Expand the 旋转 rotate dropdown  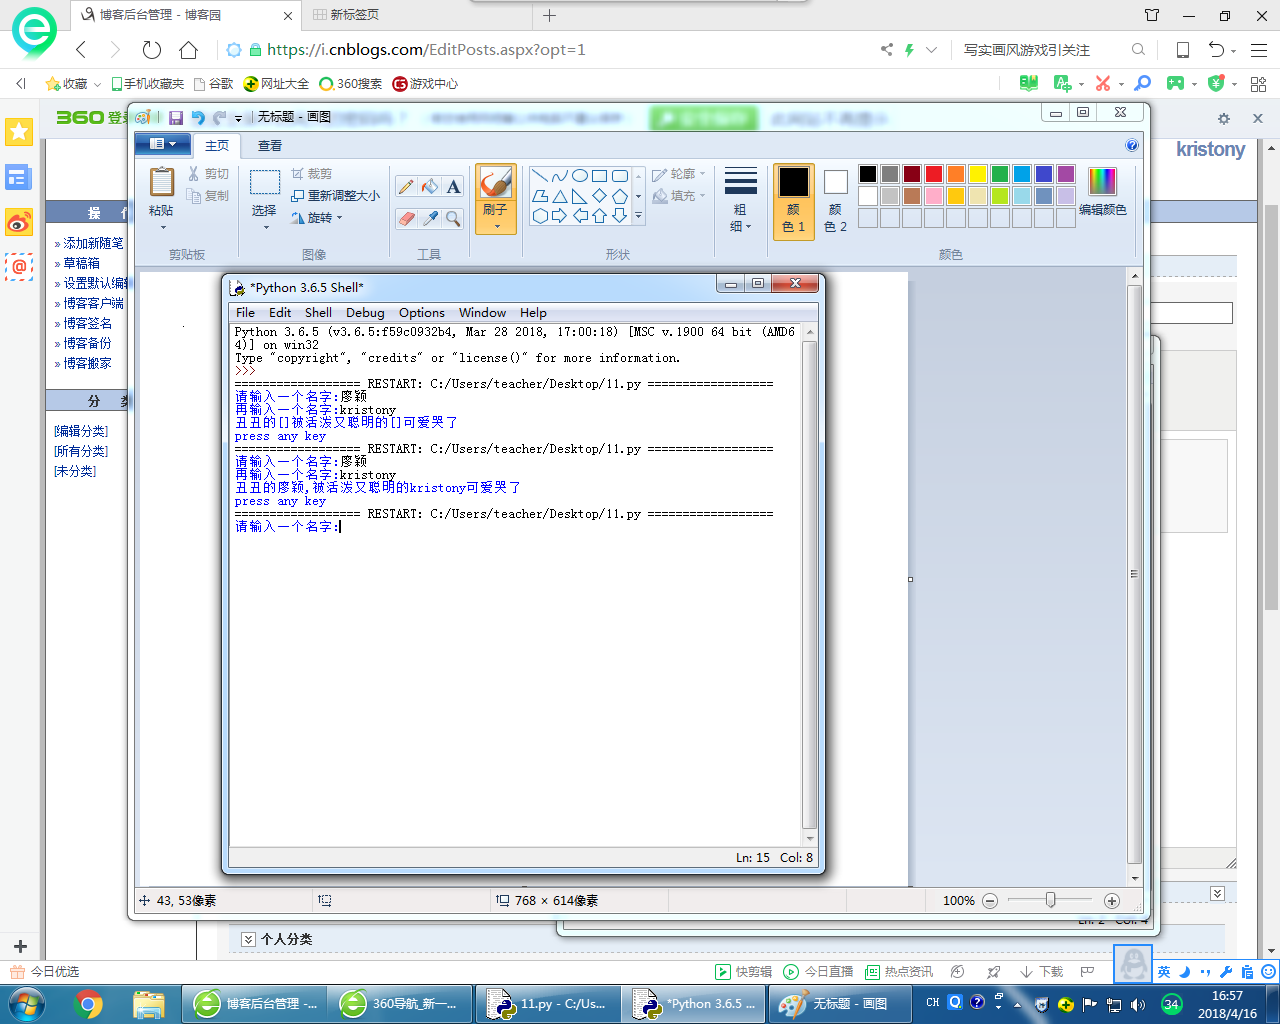click(x=320, y=218)
